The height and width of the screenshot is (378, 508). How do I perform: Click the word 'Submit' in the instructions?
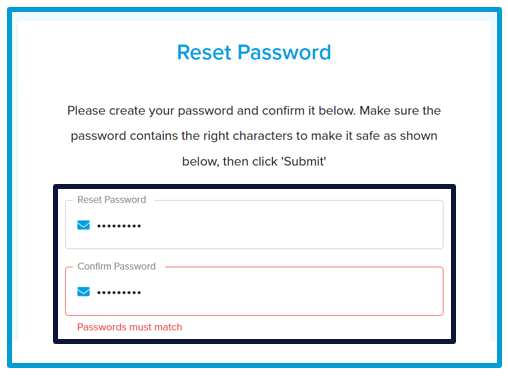(304, 162)
